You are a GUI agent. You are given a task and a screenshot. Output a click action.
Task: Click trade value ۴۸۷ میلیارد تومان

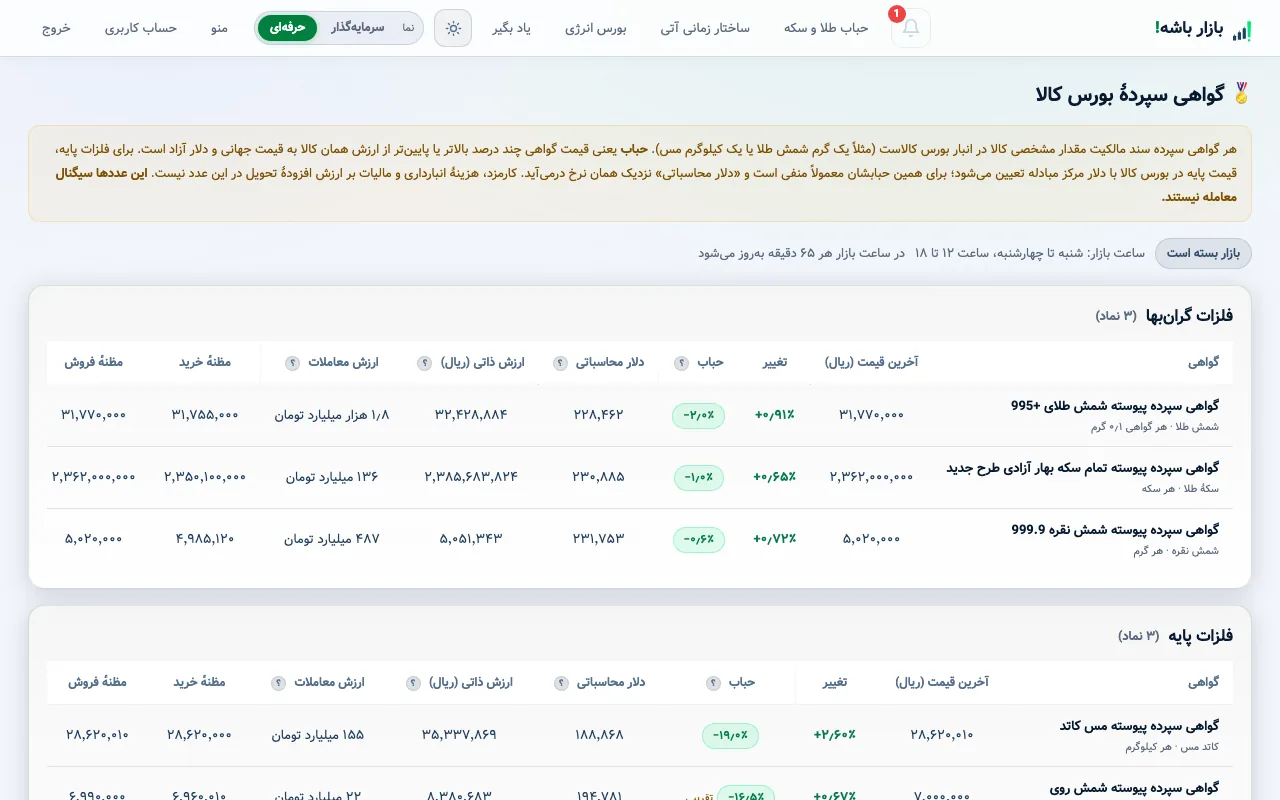point(332,539)
